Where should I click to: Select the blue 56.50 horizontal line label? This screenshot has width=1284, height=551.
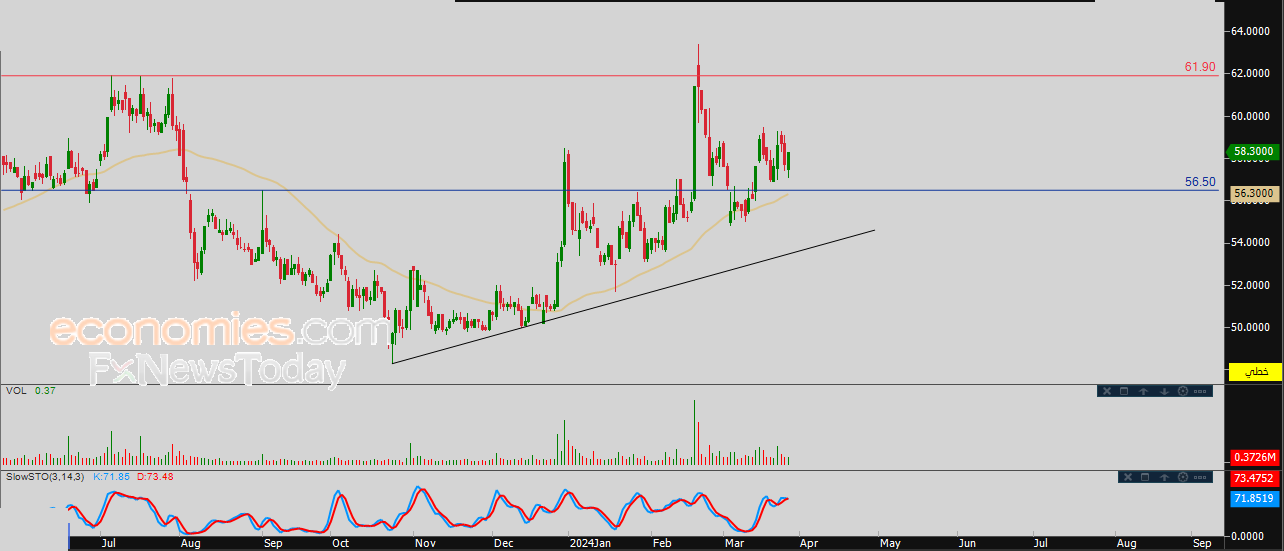(1200, 182)
